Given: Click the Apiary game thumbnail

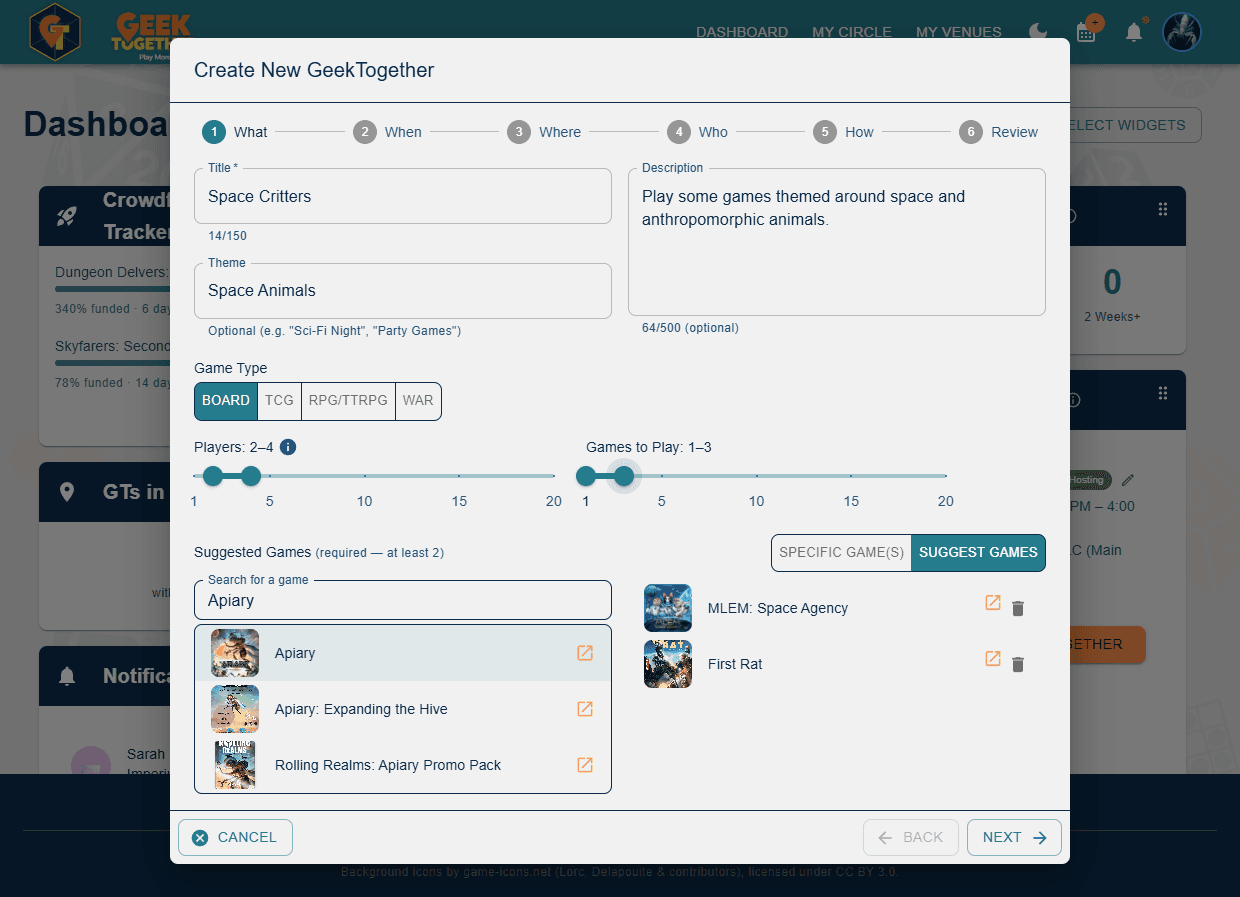Looking at the screenshot, I should [235, 653].
